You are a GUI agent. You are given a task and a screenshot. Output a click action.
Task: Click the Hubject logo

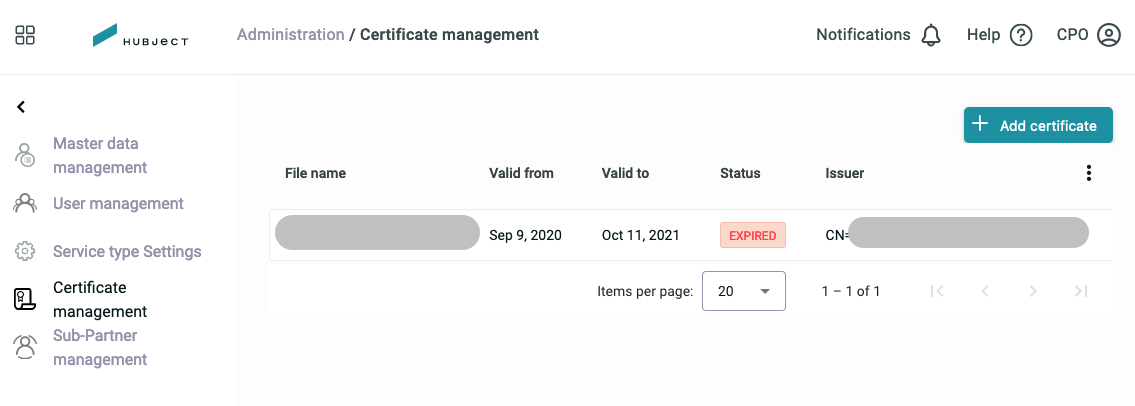tap(140, 35)
